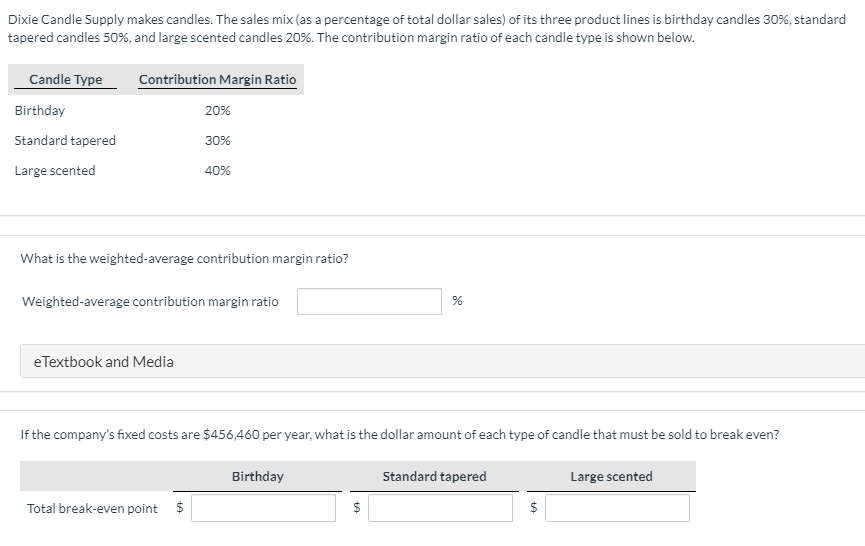Viewport: 865px width, 546px height.
Task: Select the 30% contribution margin value
Action: tap(217, 141)
